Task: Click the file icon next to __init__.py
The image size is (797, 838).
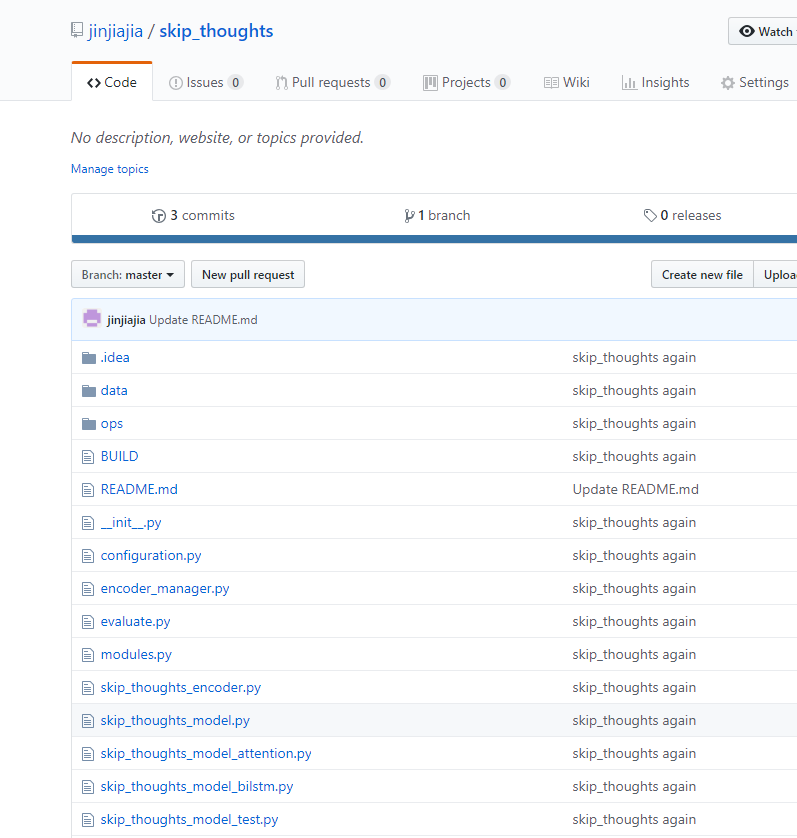Action: point(88,523)
